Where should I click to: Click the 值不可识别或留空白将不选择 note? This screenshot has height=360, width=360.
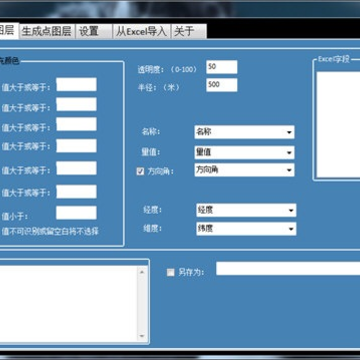pyautogui.click(x=50, y=231)
